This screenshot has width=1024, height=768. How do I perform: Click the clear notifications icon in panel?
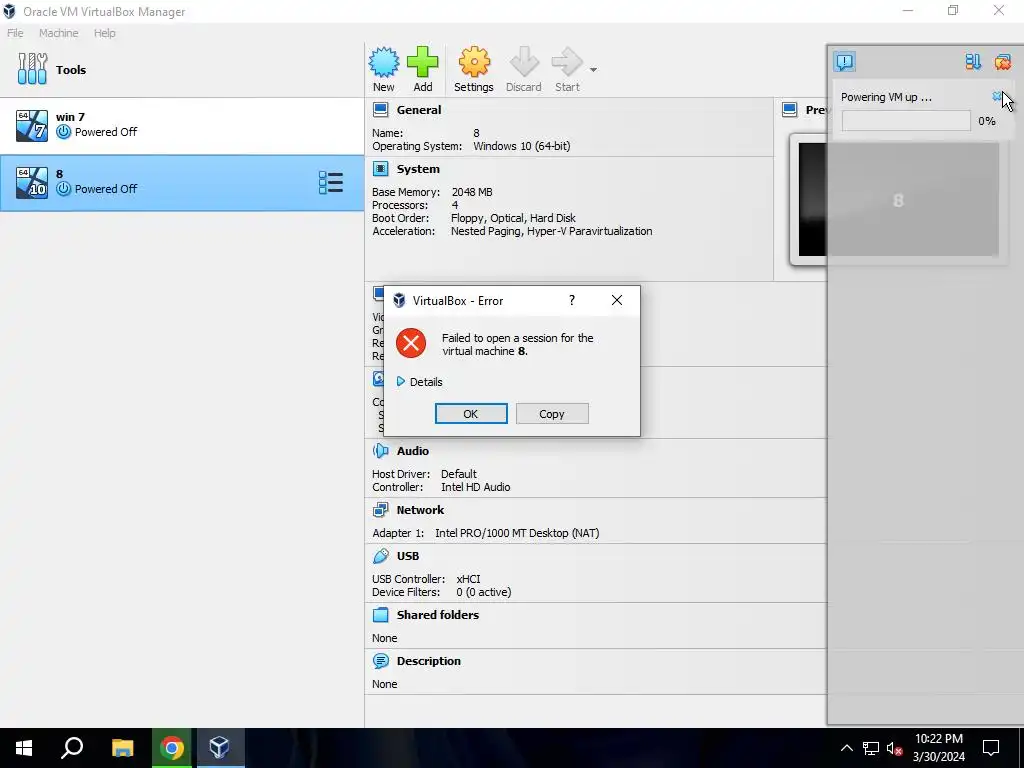(1002, 62)
